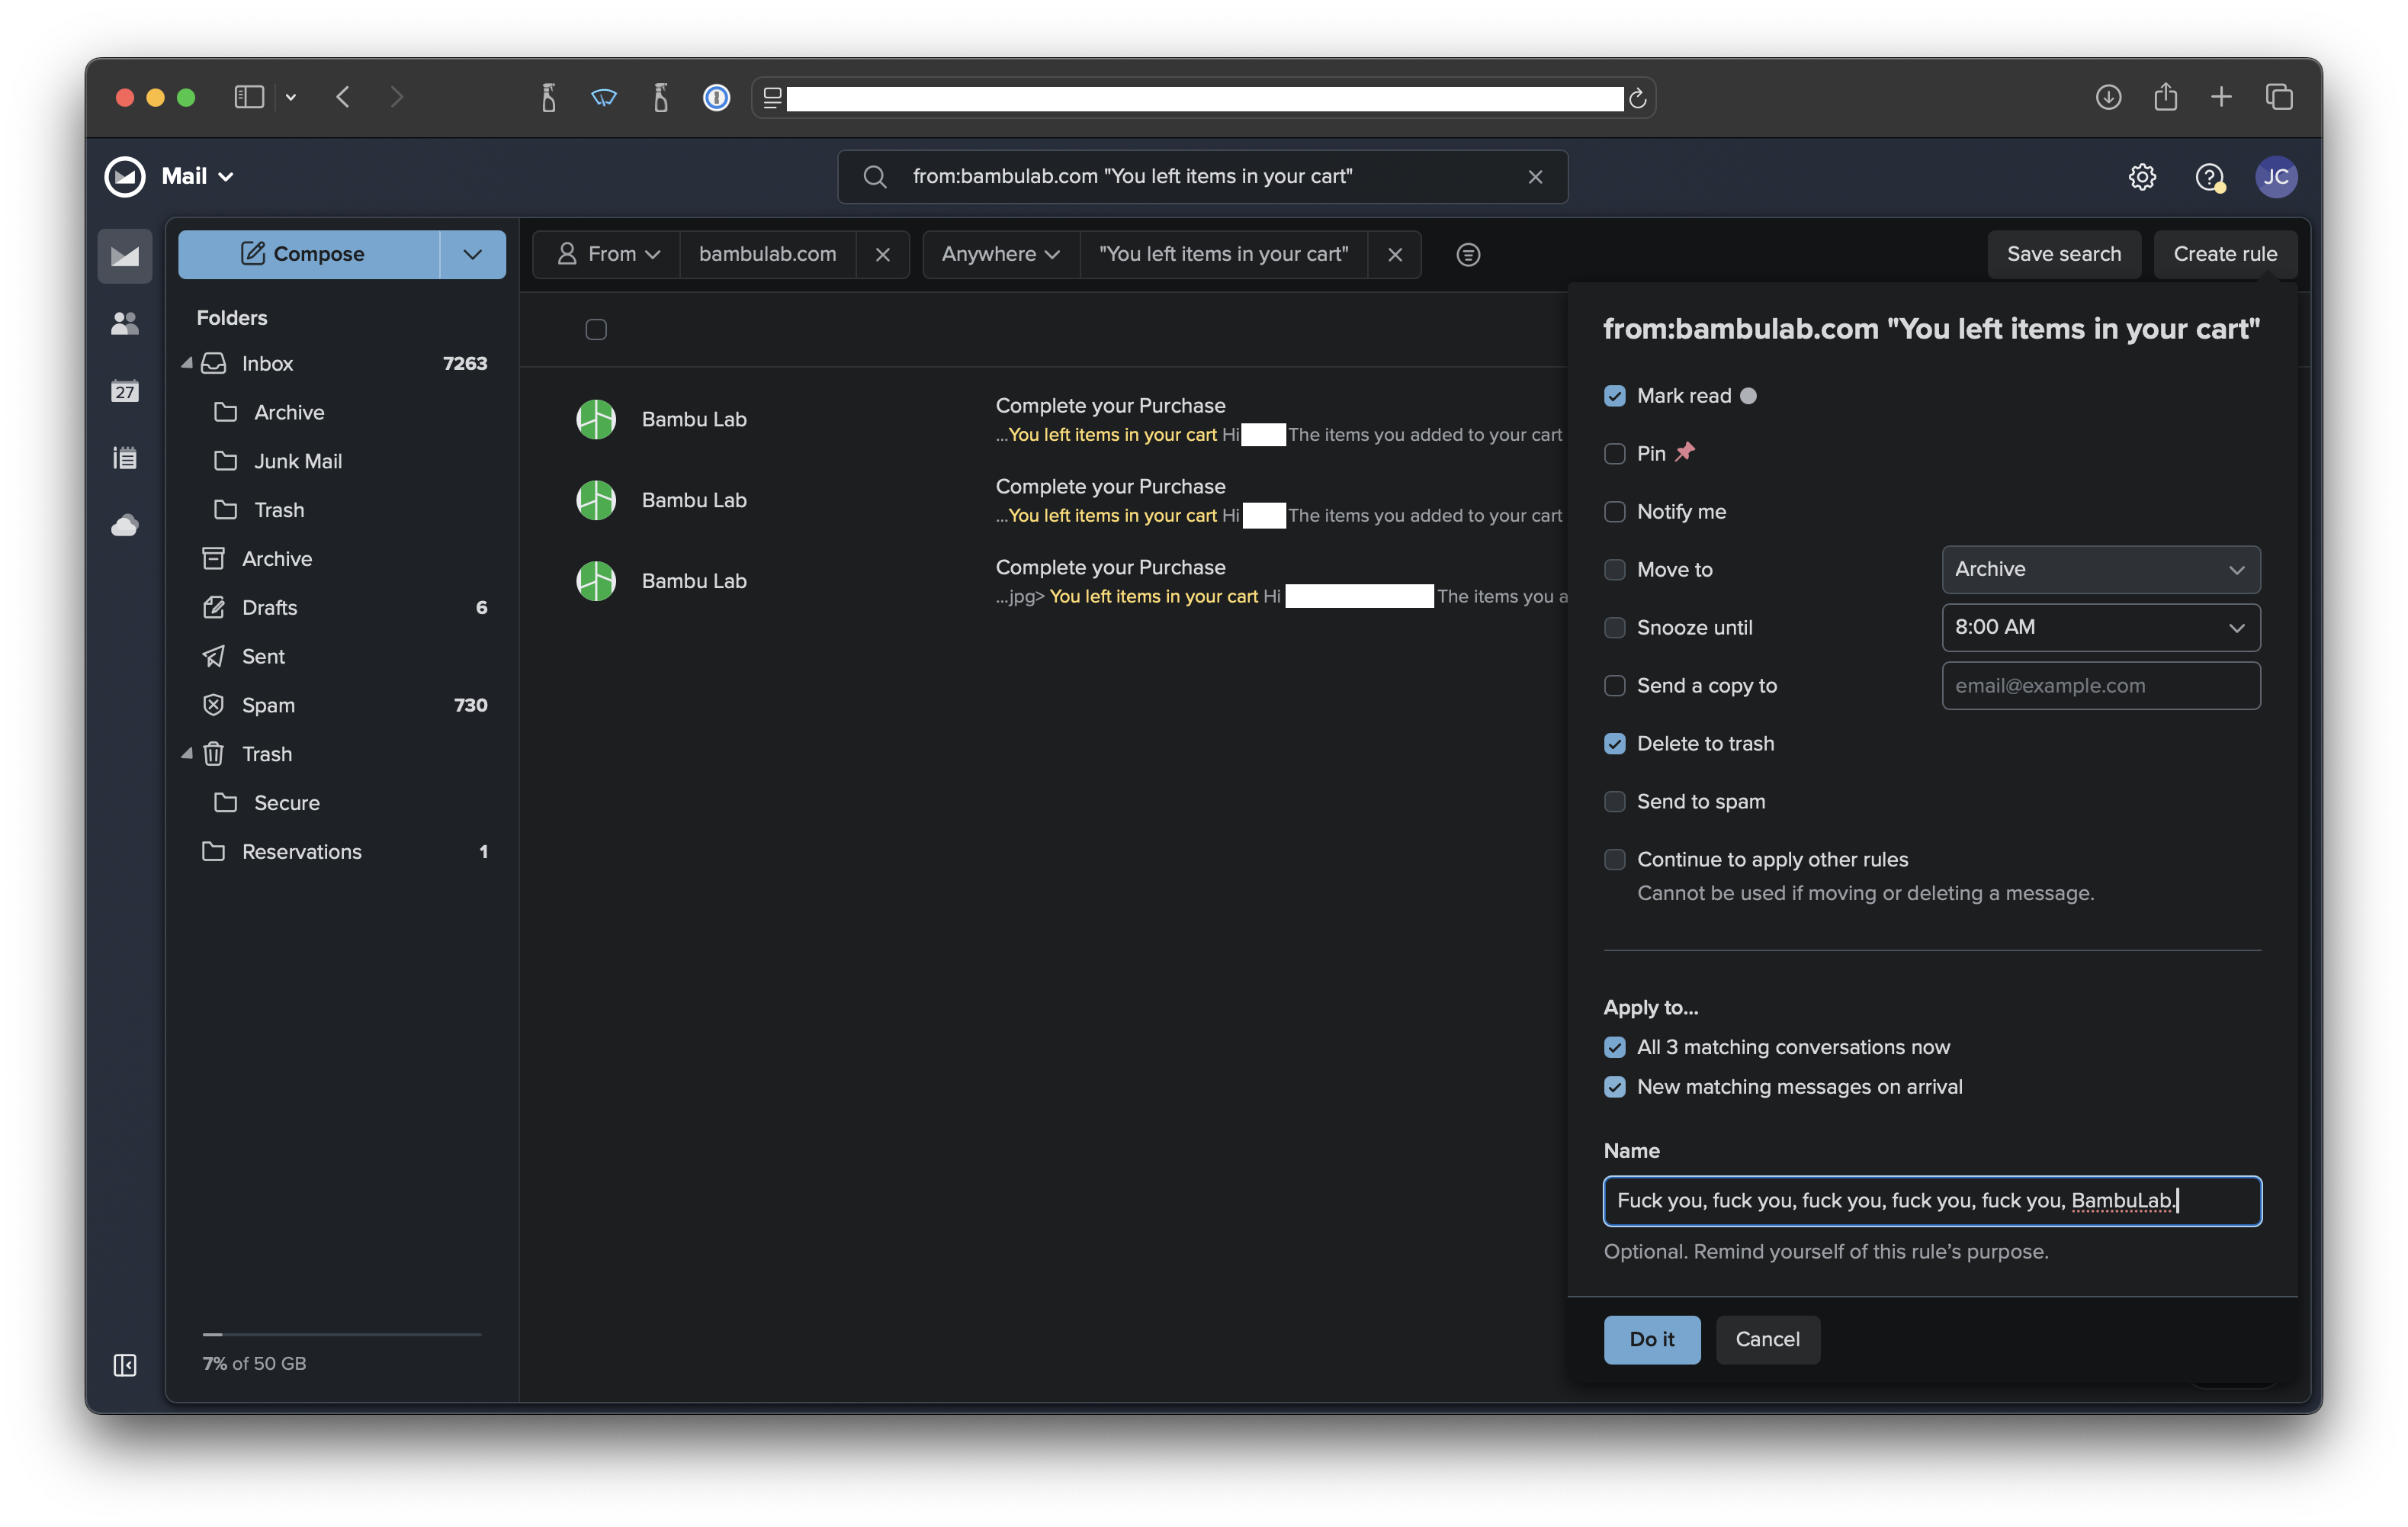Open browser sidebar options chevron
This screenshot has height=1527, width=2408.
point(290,98)
